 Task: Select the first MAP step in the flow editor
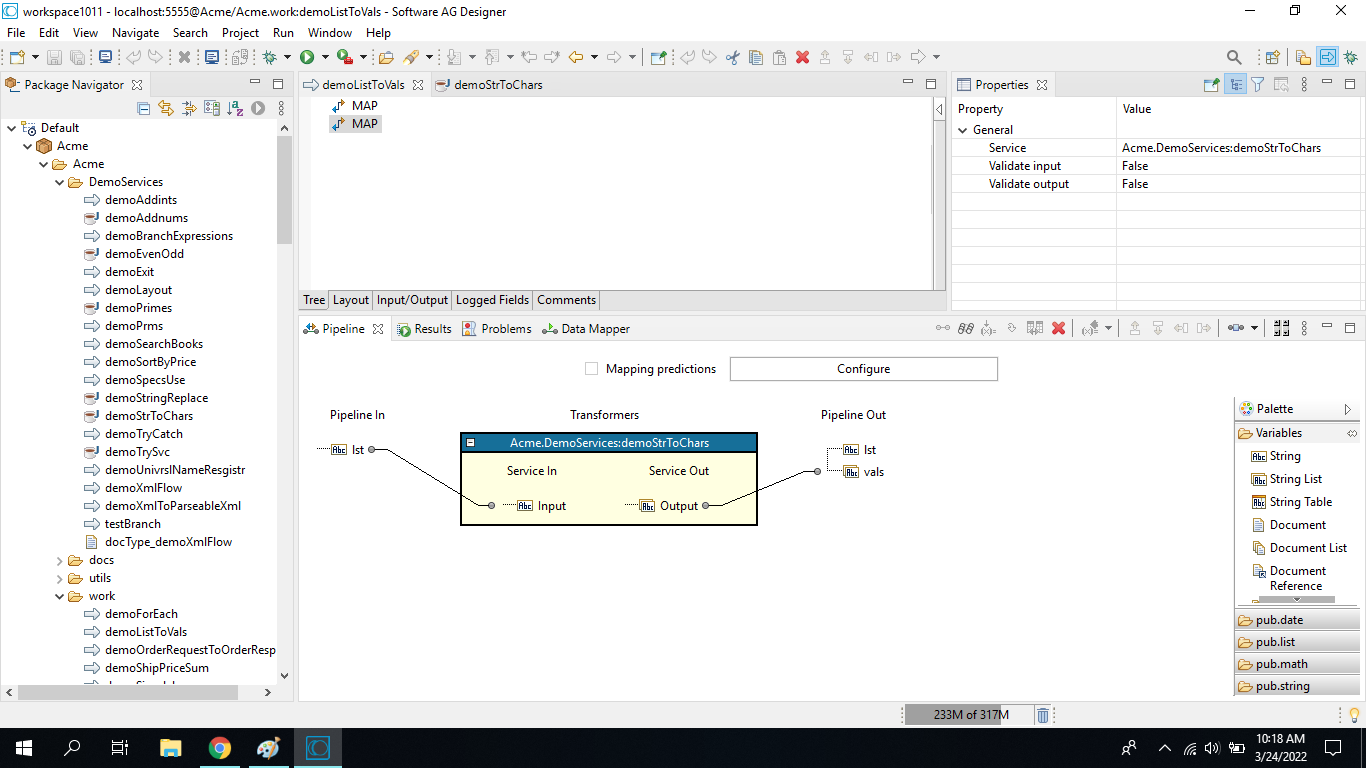click(355, 106)
